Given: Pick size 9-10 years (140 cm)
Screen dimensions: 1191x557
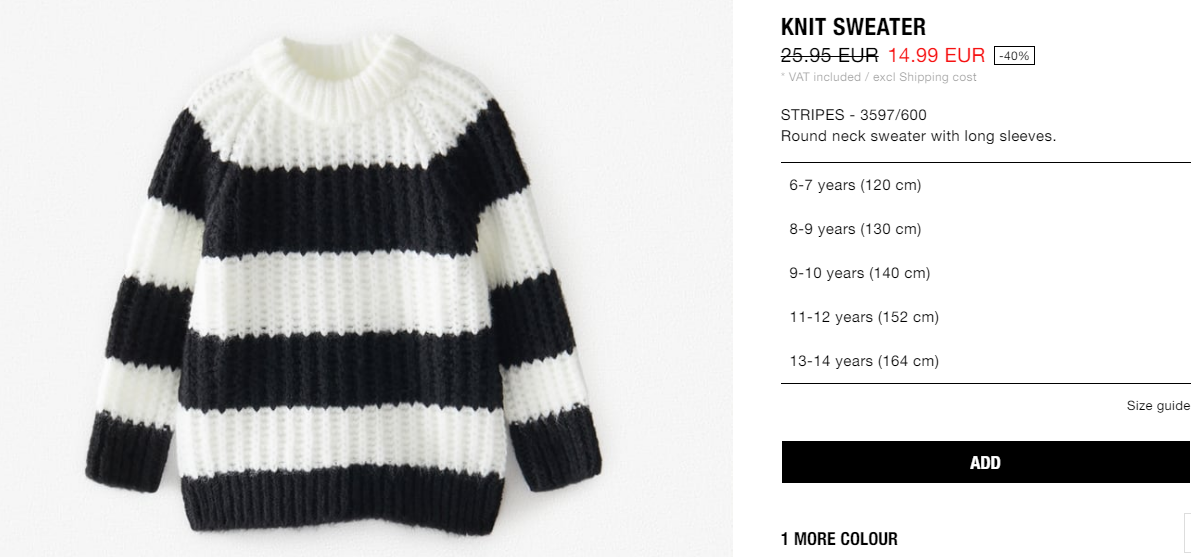Looking at the screenshot, I should pos(986,274).
